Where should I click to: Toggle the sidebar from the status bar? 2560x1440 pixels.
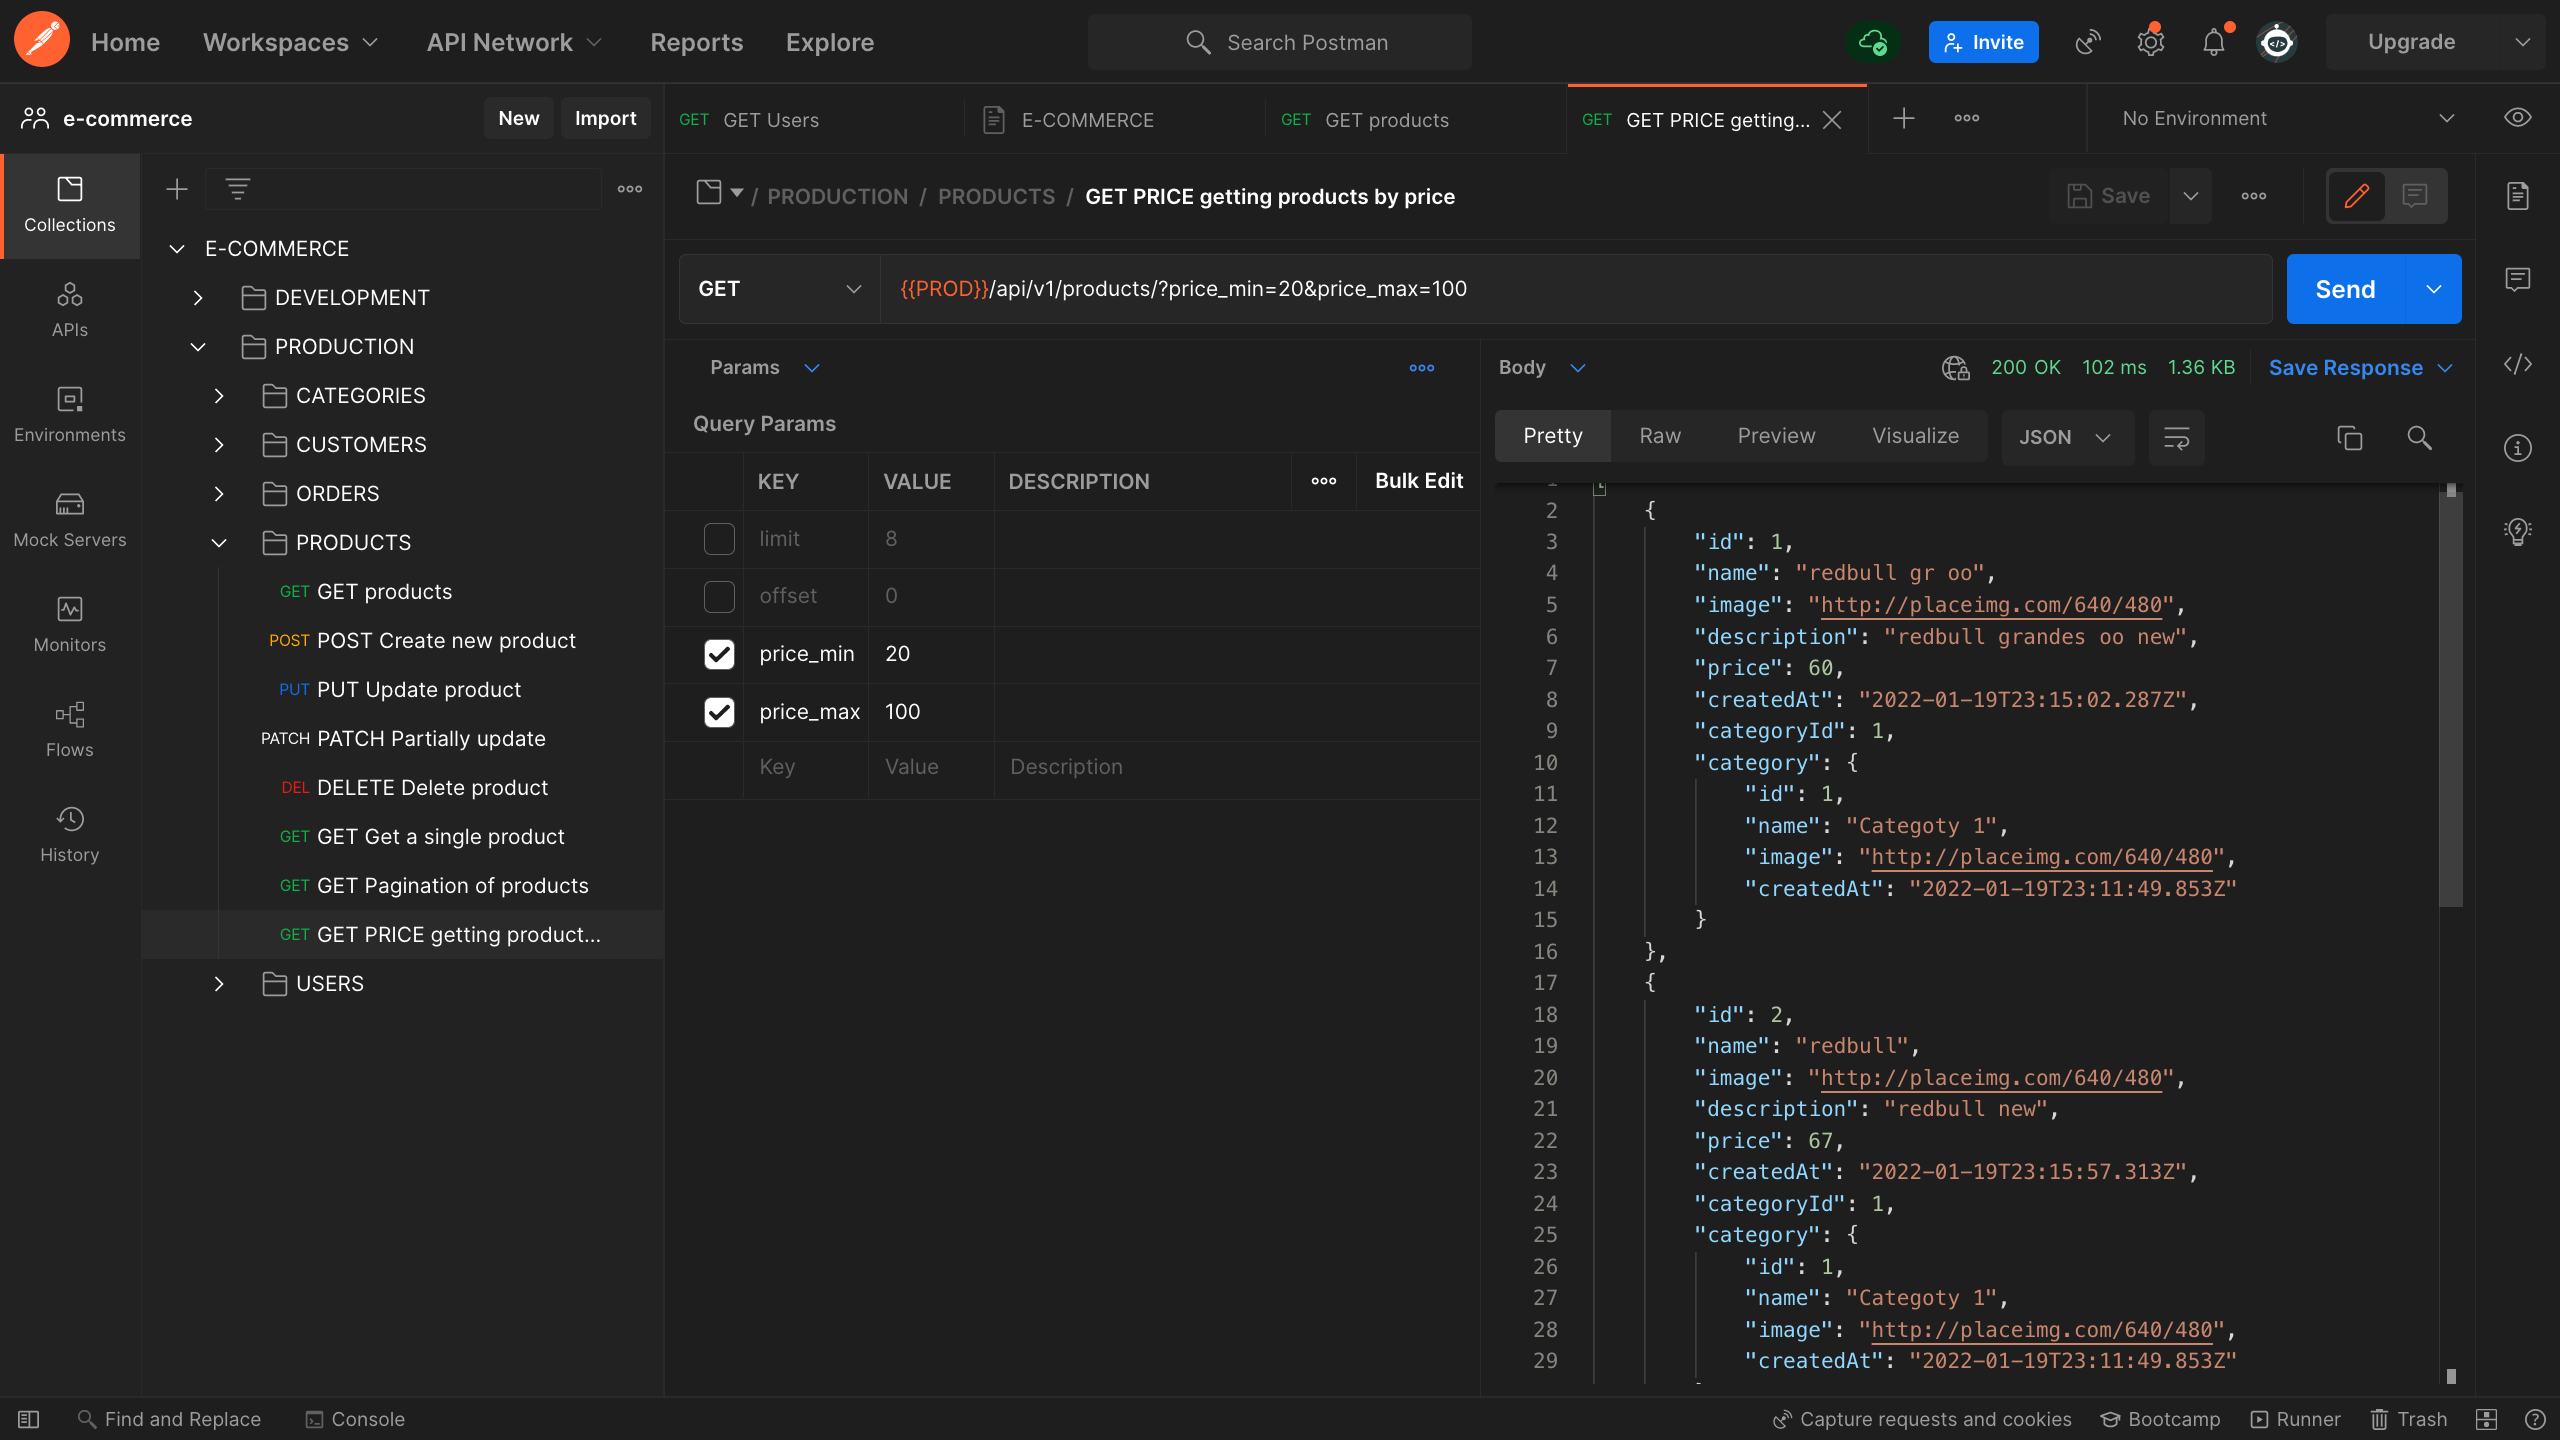(x=28, y=1419)
